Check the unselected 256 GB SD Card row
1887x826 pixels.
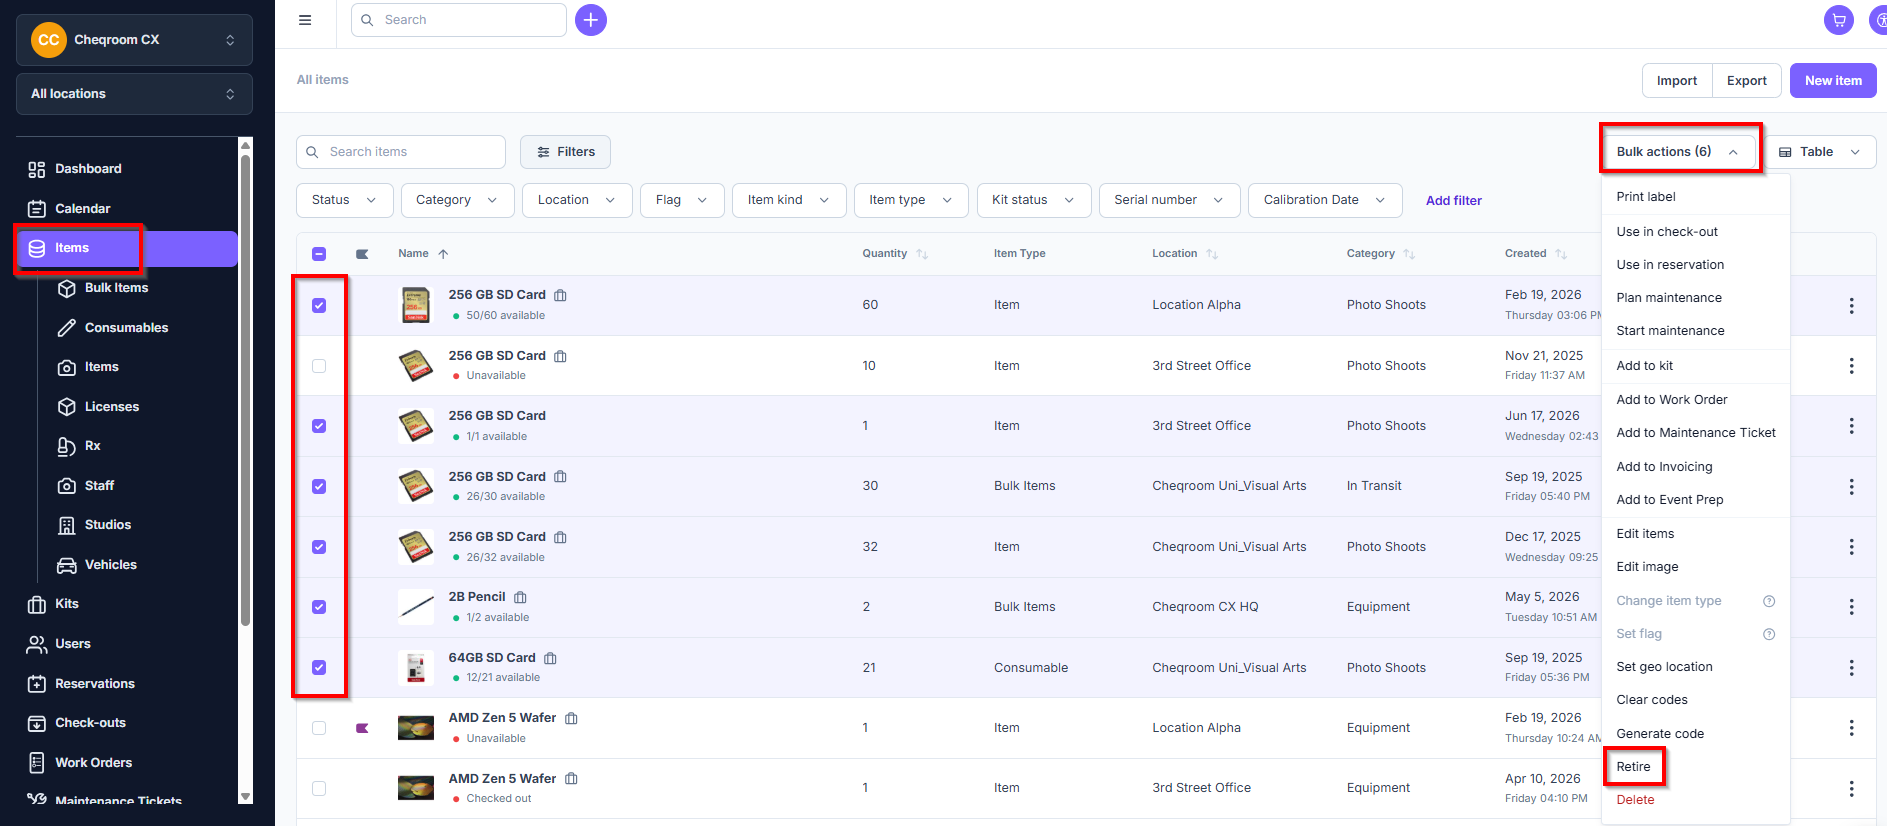click(x=319, y=366)
